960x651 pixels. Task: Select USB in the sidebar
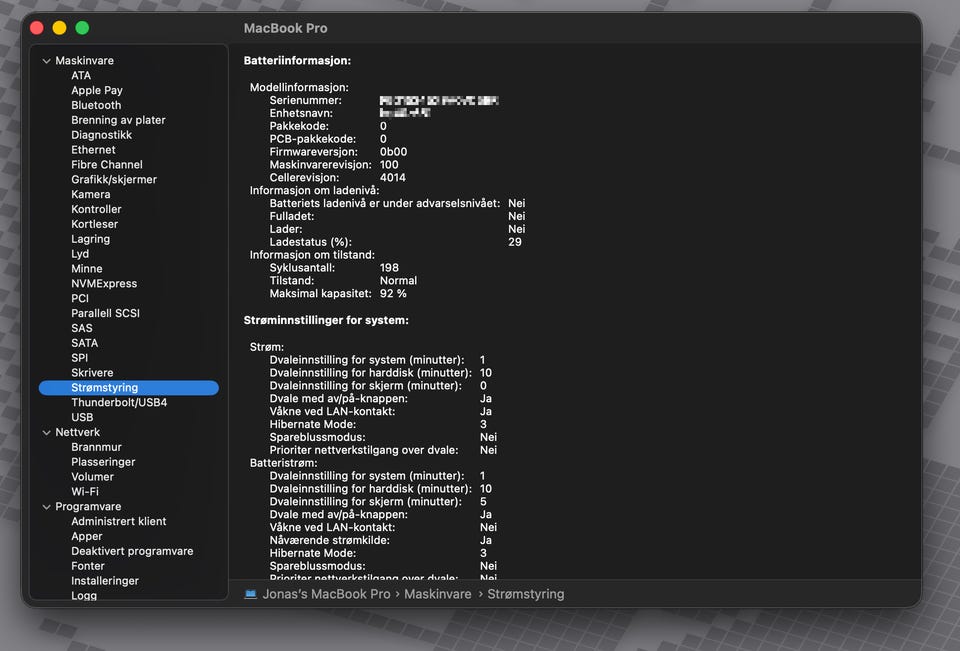point(82,417)
